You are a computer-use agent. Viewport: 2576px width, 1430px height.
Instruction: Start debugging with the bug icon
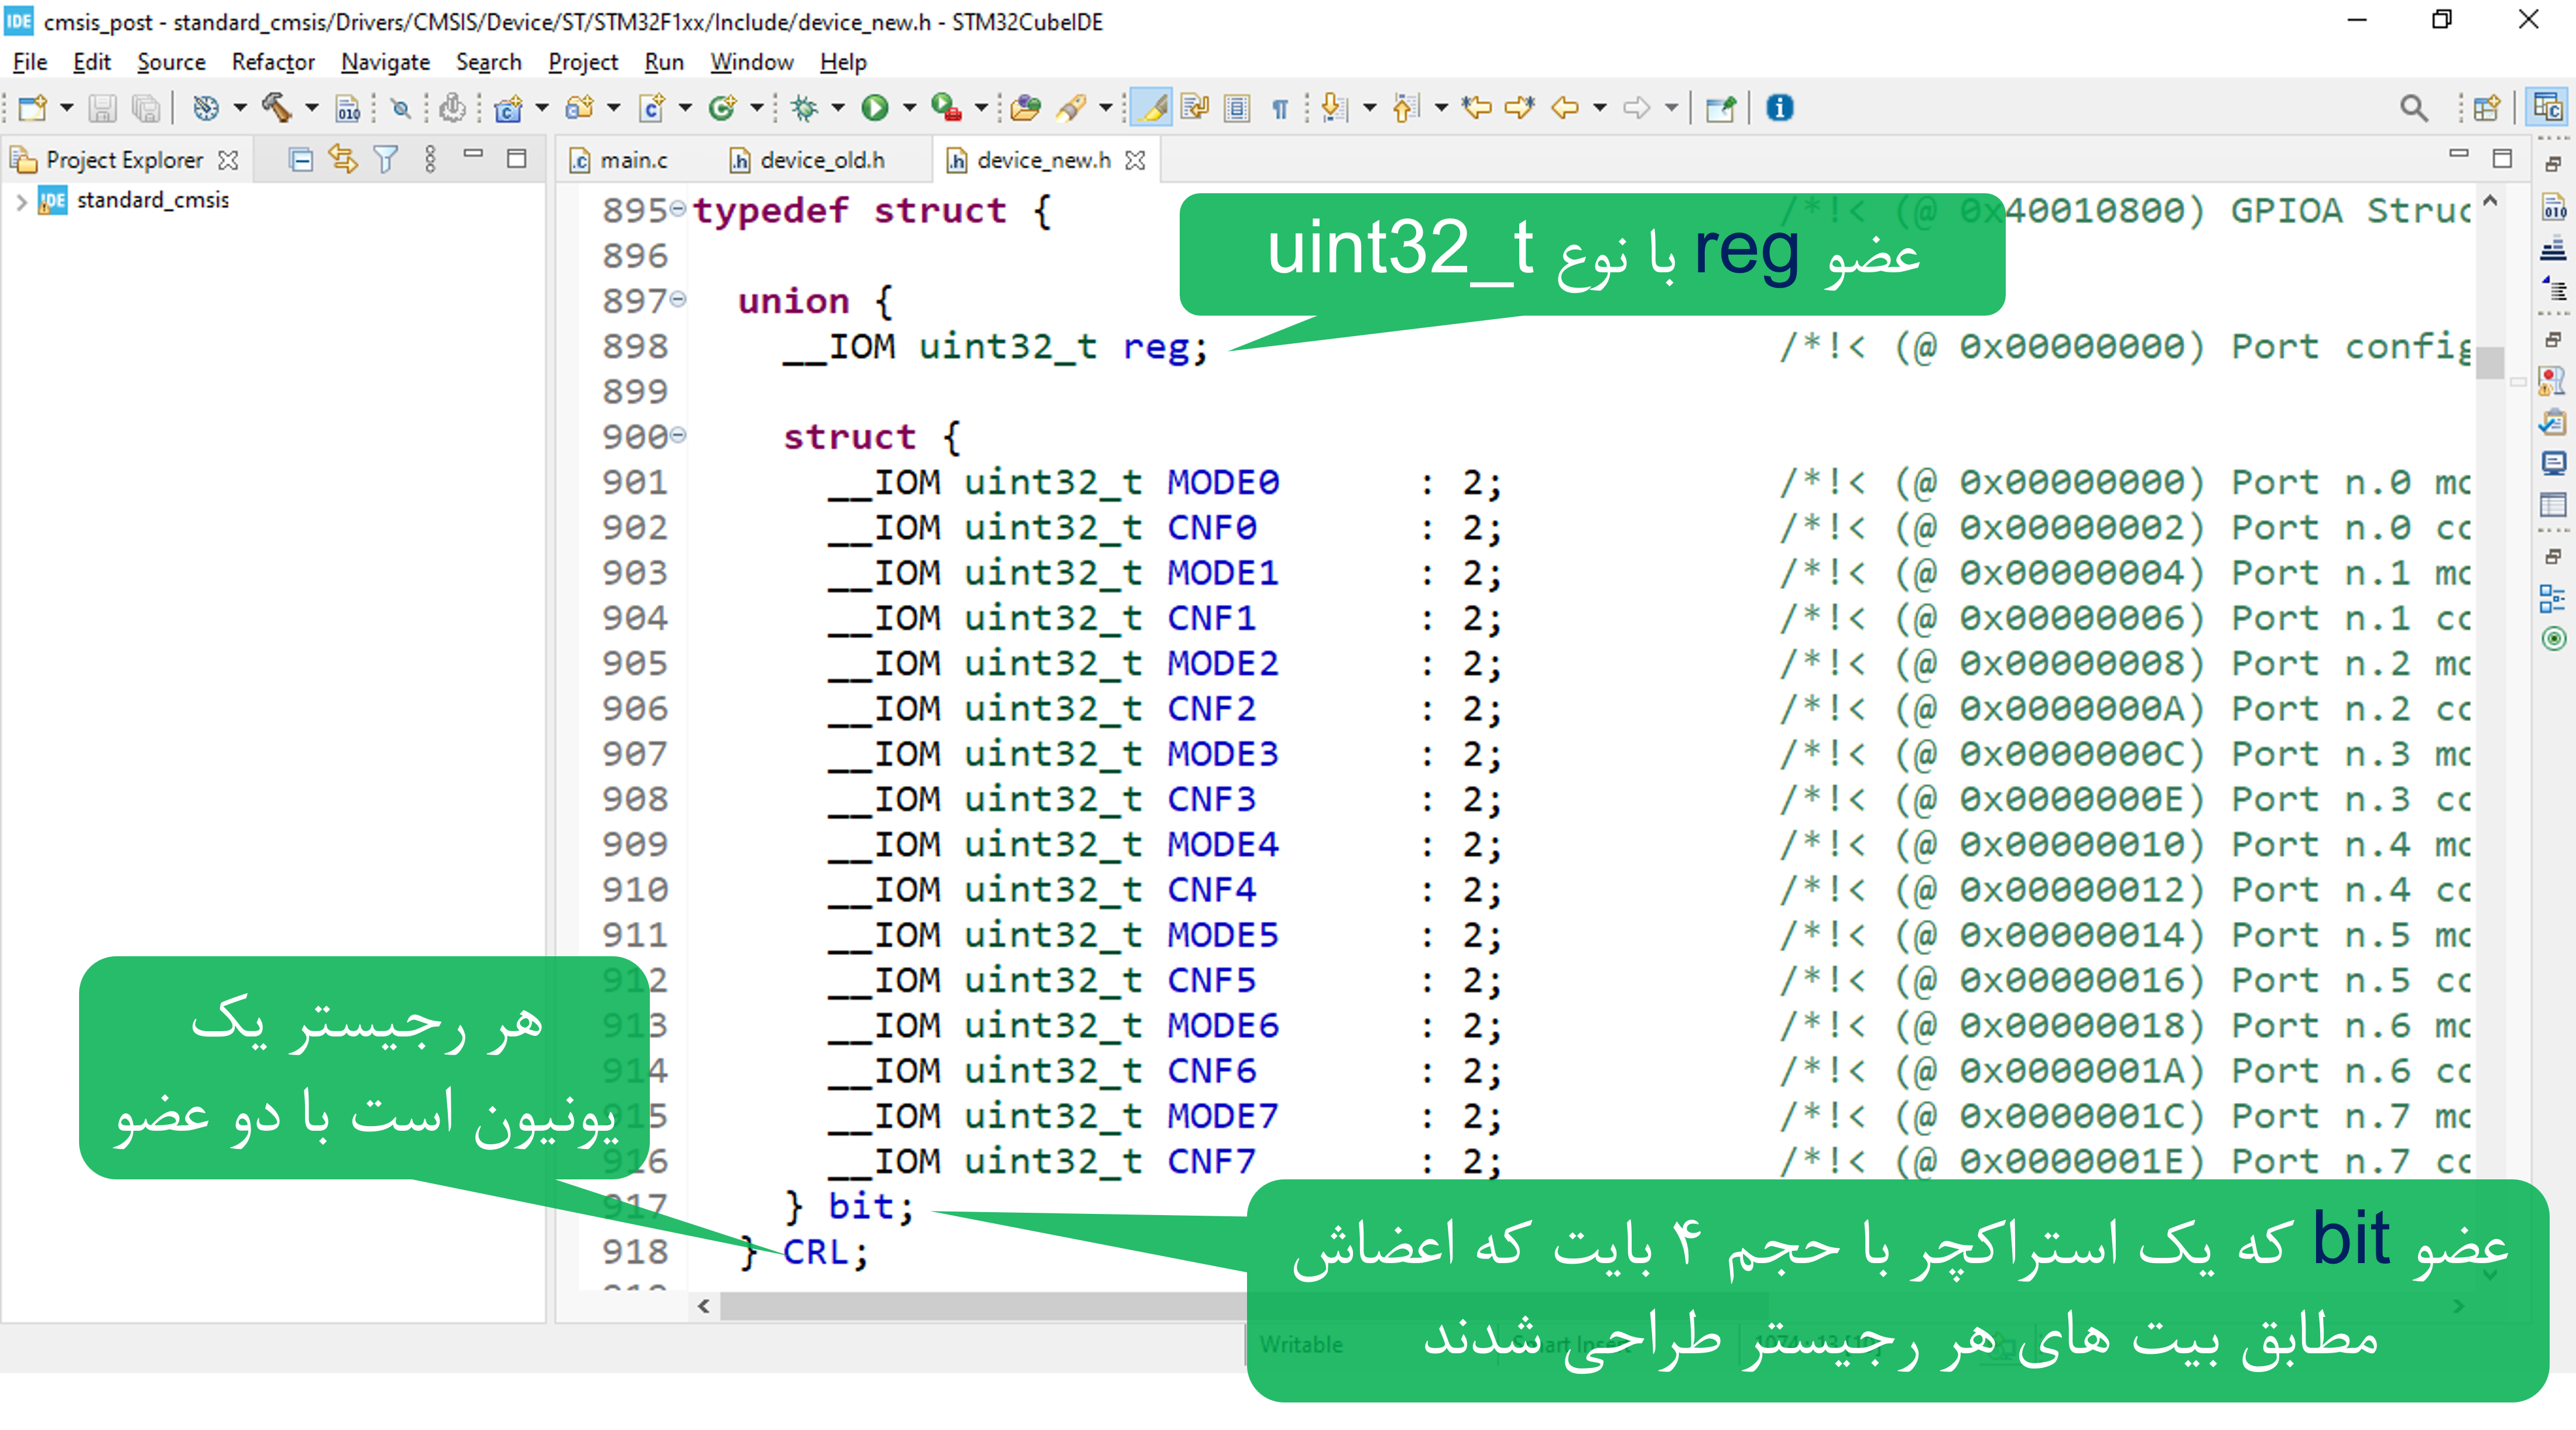coord(804,108)
